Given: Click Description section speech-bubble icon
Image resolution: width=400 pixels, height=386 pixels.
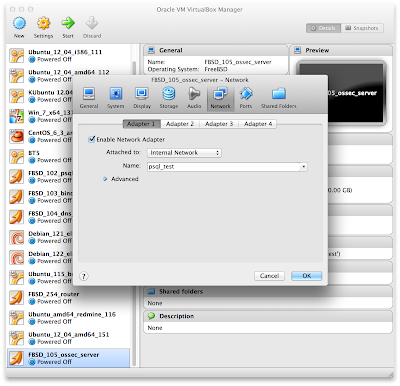Looking at the screenshot, I should (152, 316).
